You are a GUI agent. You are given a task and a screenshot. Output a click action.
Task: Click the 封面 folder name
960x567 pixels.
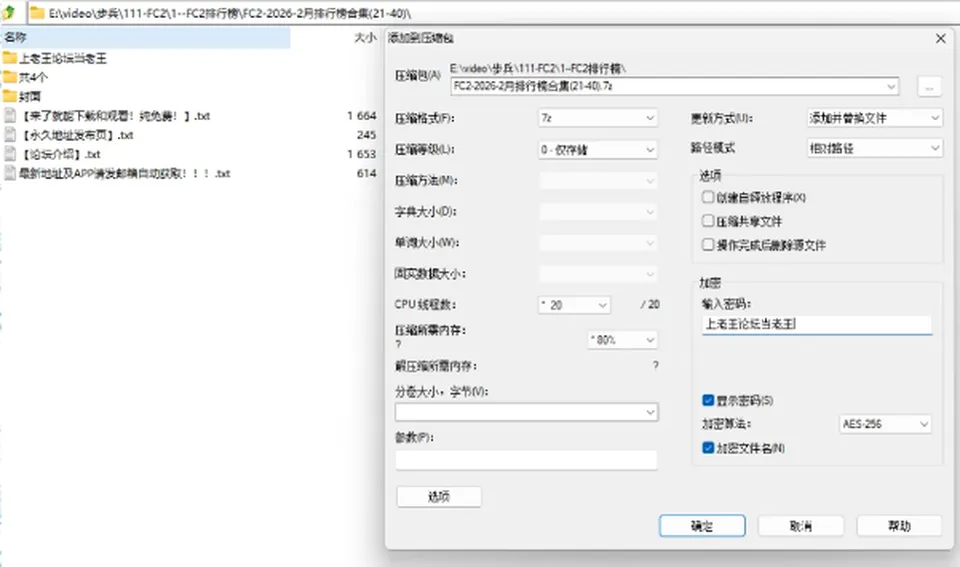pyautogui.click(x=30, y=96)
